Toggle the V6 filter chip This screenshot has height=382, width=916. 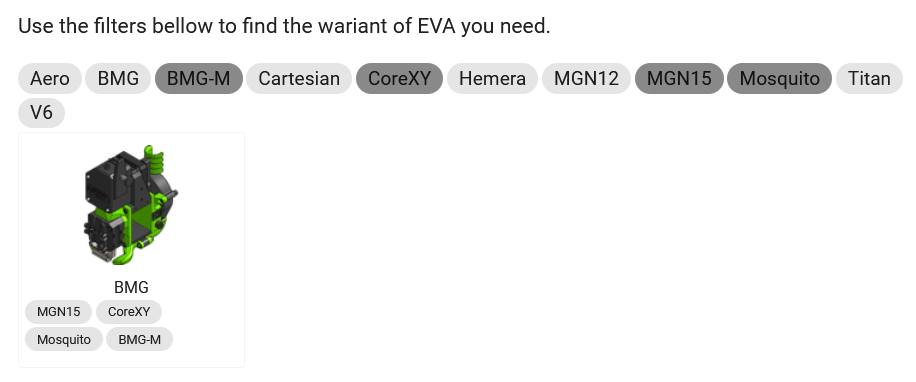(41, 112)
